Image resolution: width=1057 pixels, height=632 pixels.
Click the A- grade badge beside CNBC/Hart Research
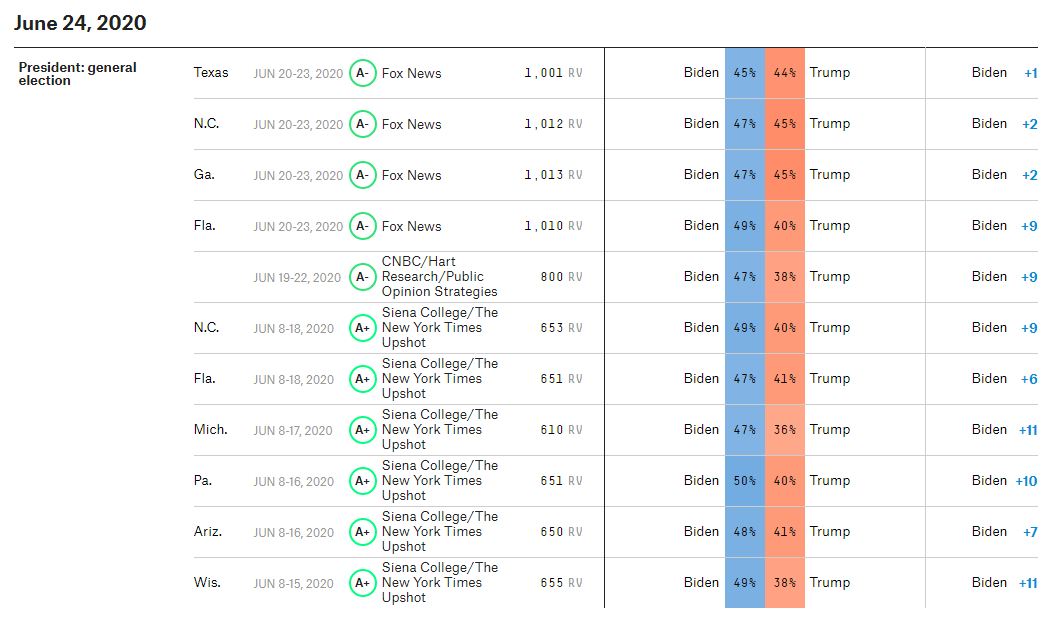pyautogui.click(x=362, y=277)
